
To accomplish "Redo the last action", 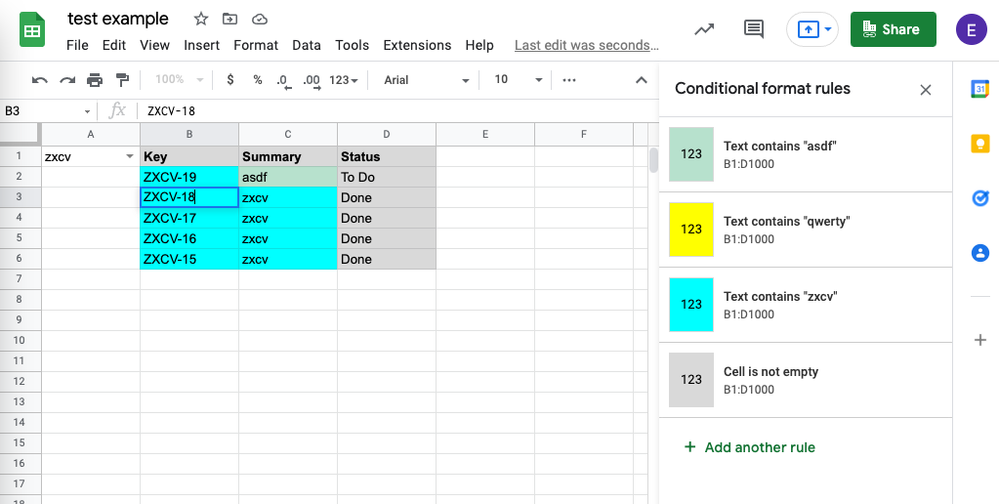I will (x=68, y=80).
